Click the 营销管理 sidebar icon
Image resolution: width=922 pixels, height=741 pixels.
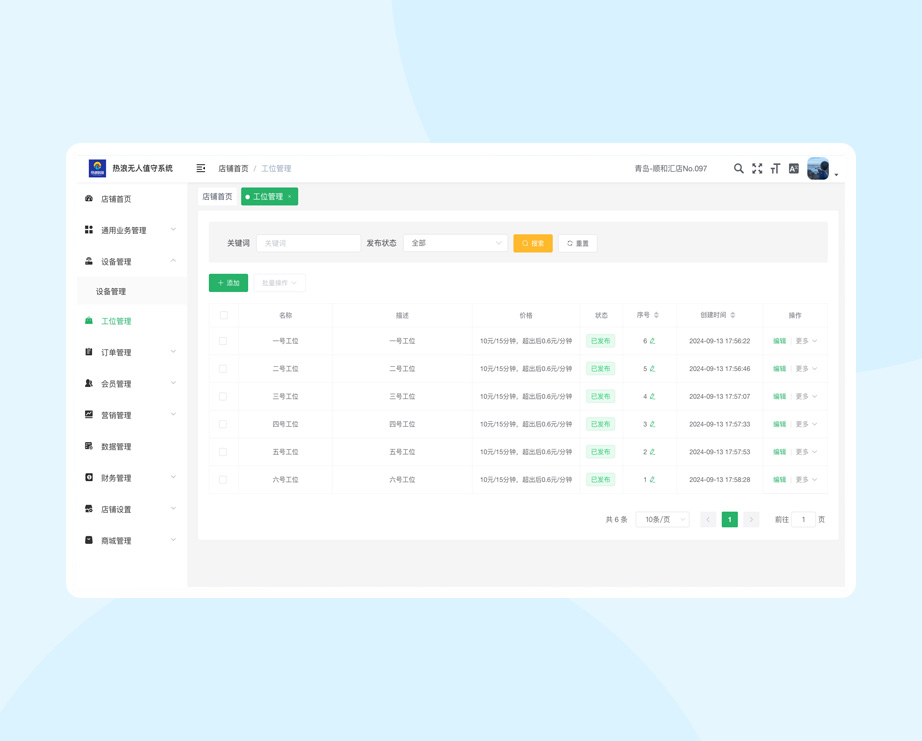pos(89,415)
